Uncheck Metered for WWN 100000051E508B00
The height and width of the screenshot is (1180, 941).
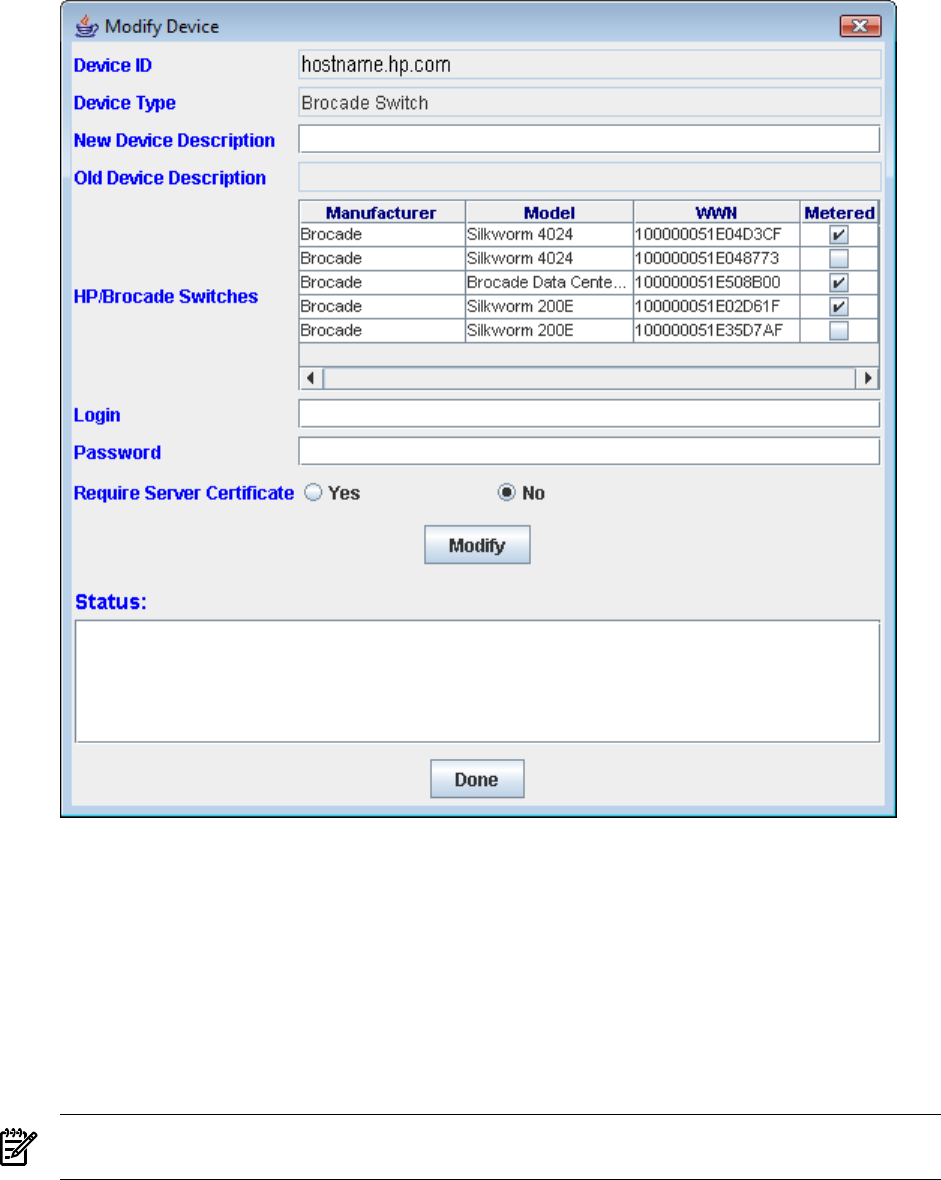click(x=839, y=283)
